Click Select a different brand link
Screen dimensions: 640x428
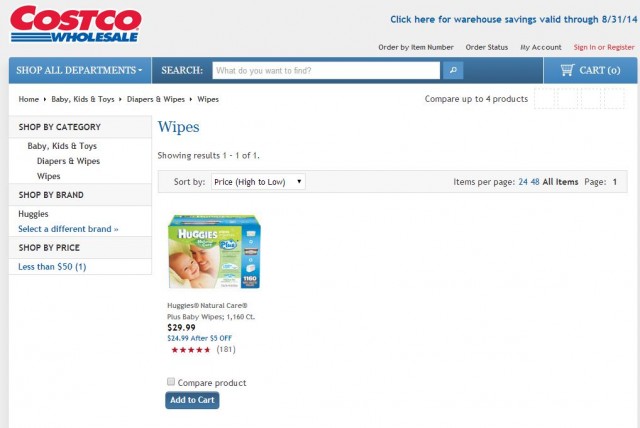68,229
